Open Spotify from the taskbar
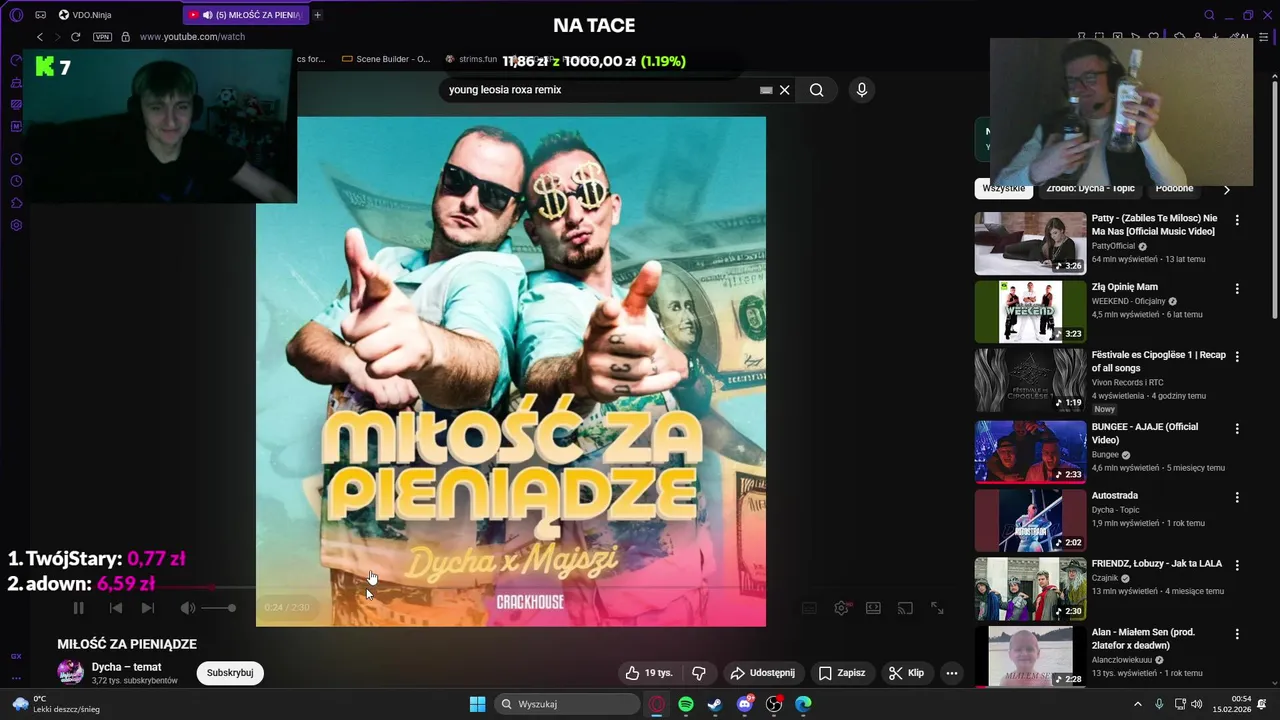The width and height of the screenshot is (1280, 720). tap(686, 704)
